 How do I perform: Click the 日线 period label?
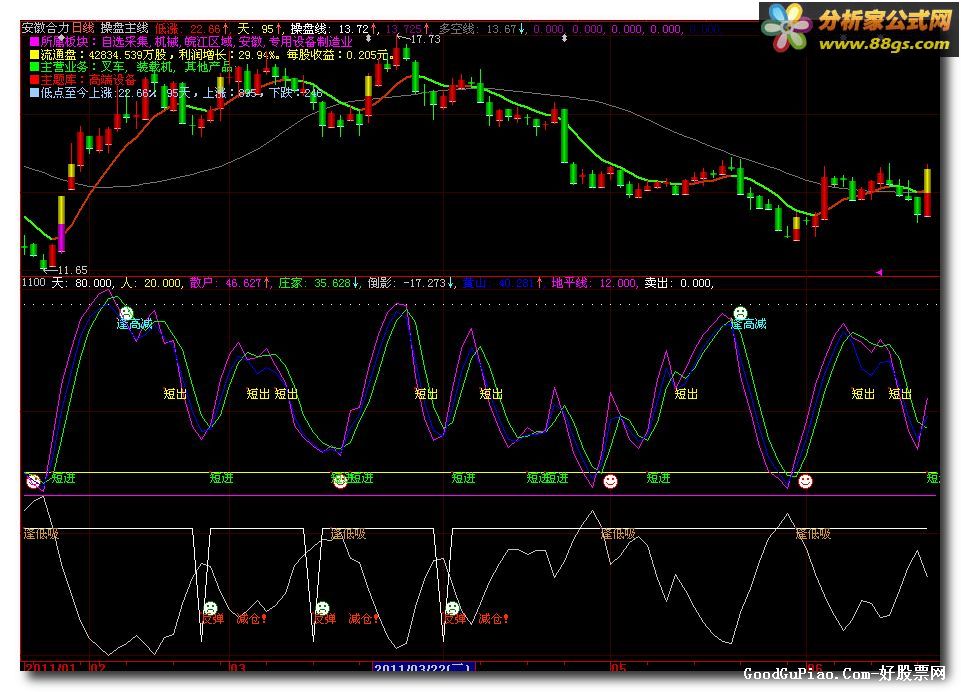(x=83, y=28)
